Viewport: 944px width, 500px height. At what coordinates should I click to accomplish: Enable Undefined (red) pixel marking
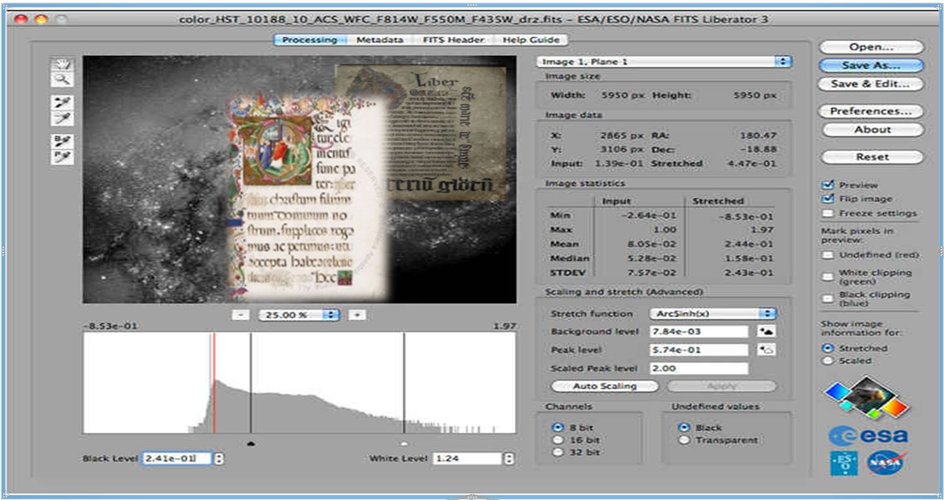tap(828, 255)
